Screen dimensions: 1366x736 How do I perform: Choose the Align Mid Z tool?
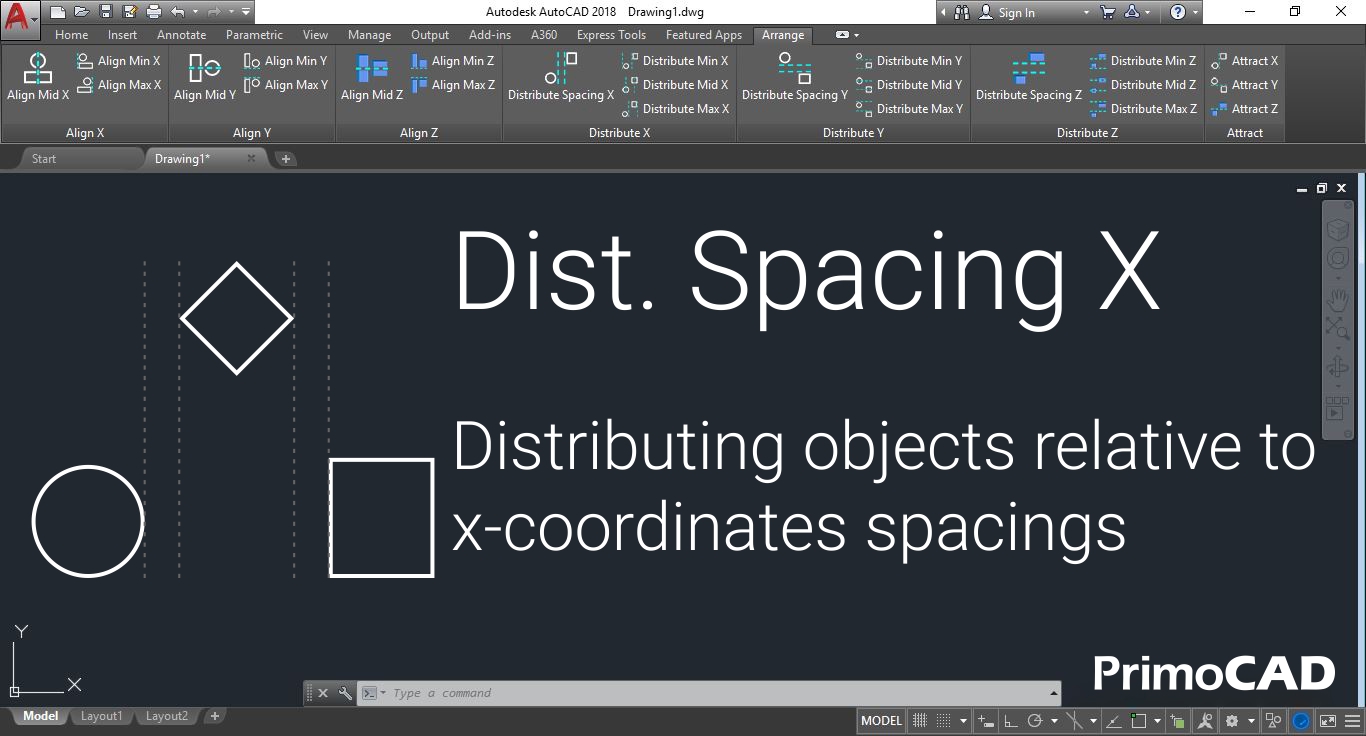coord(372,78)
